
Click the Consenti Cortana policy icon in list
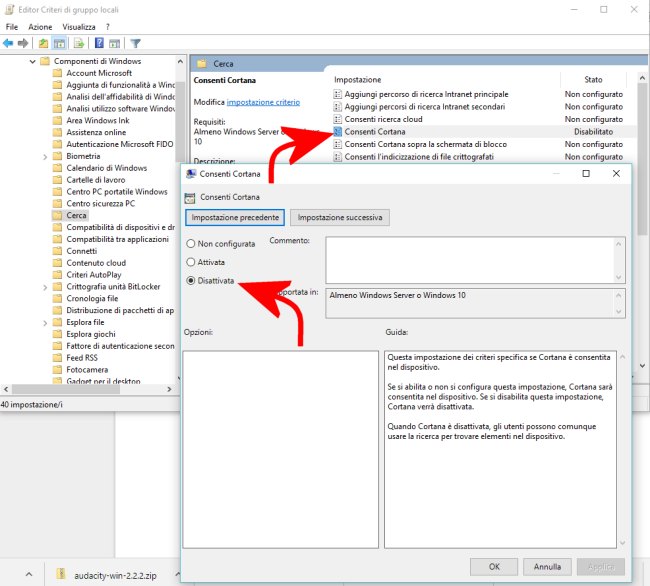point(337,131)
